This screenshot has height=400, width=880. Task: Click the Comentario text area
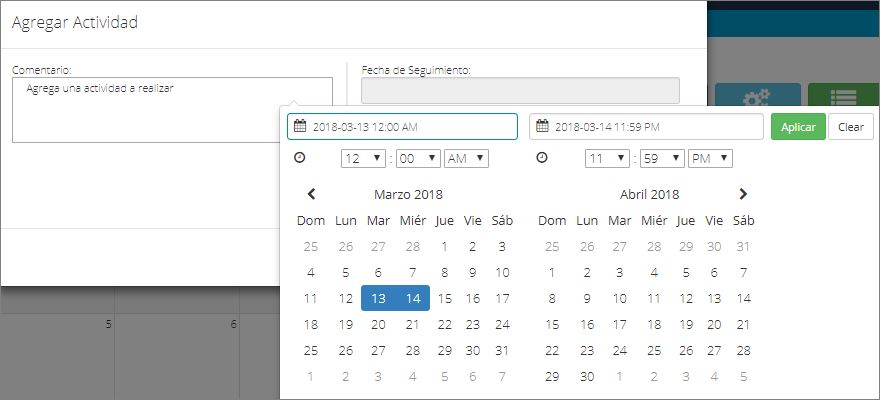172,110
